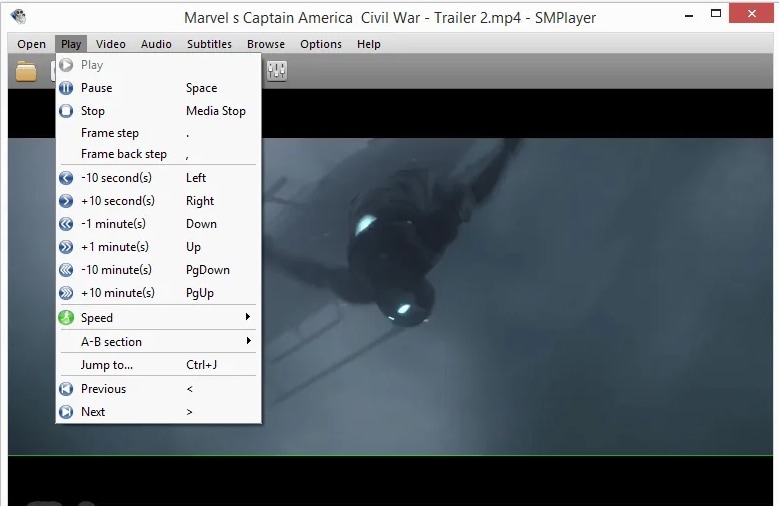The height and width of the screenshot is (506, 779).
Task: Open the Open menu
Action: pos(31,44)
